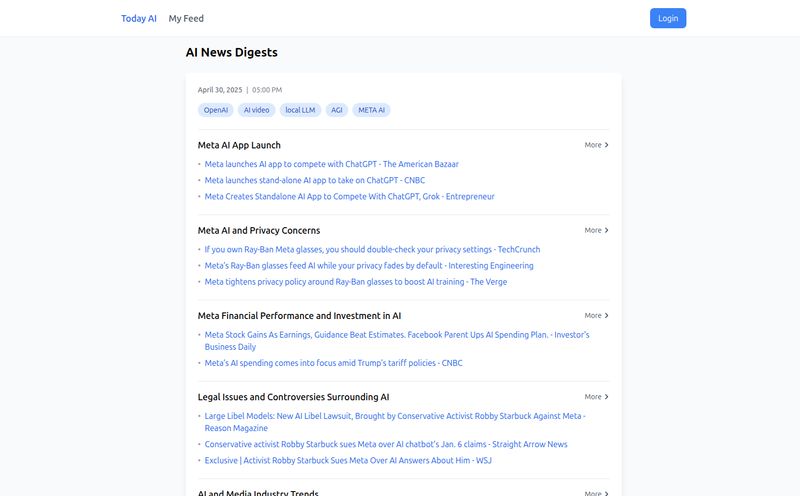Expand More for AI and Media Industry Trends
Viewport: 800px width, 496px height.
pos(596,493)
